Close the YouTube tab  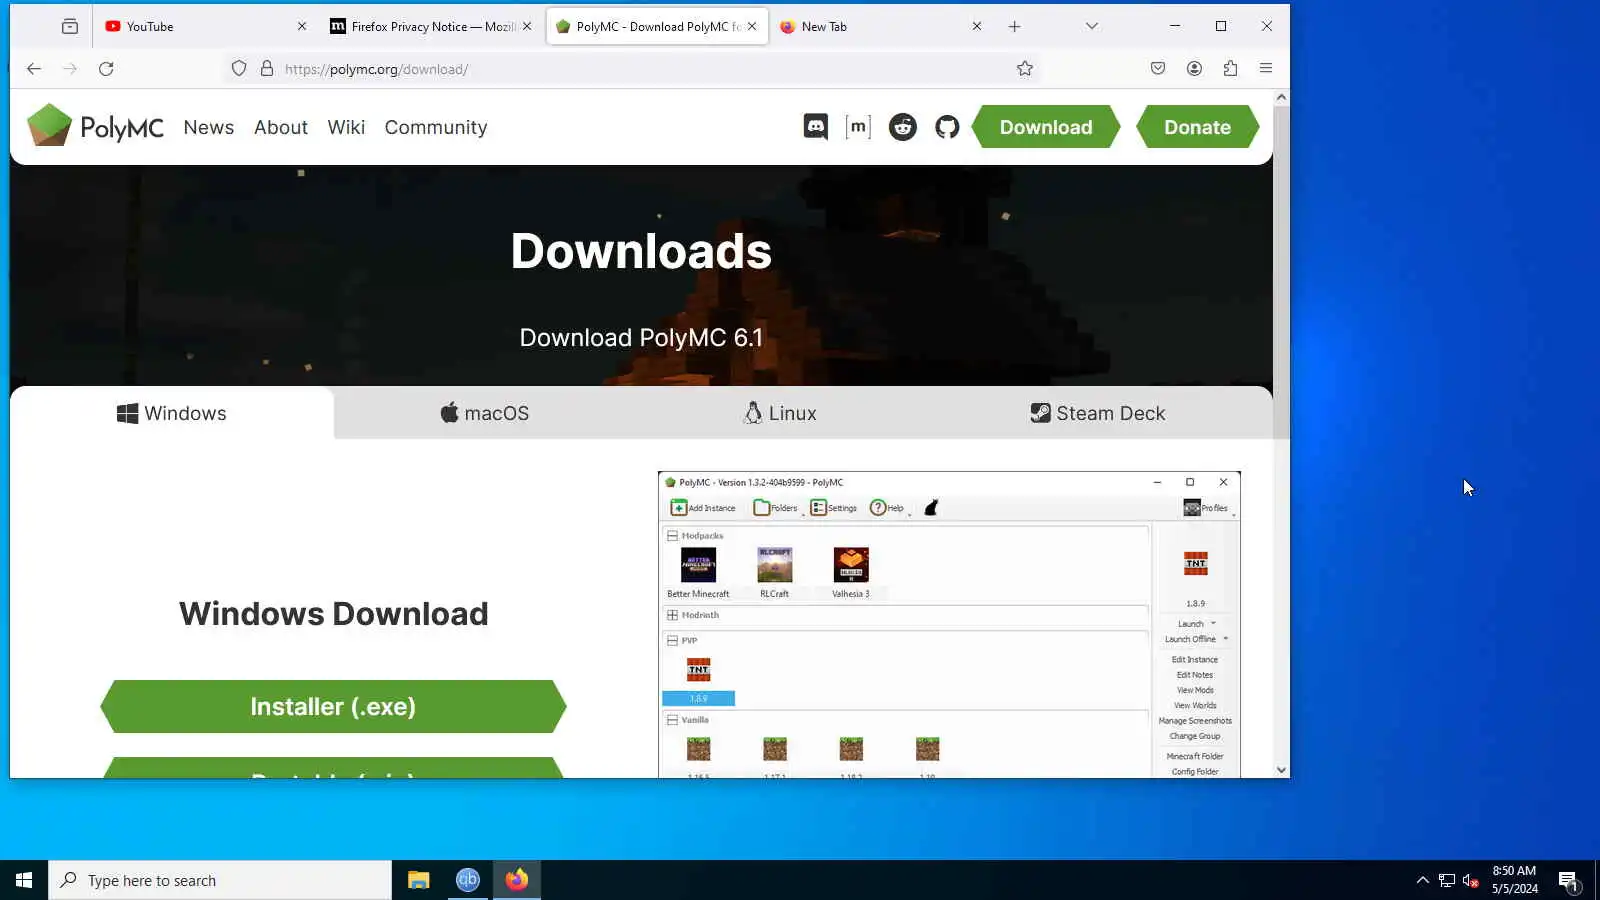(302, 27)
